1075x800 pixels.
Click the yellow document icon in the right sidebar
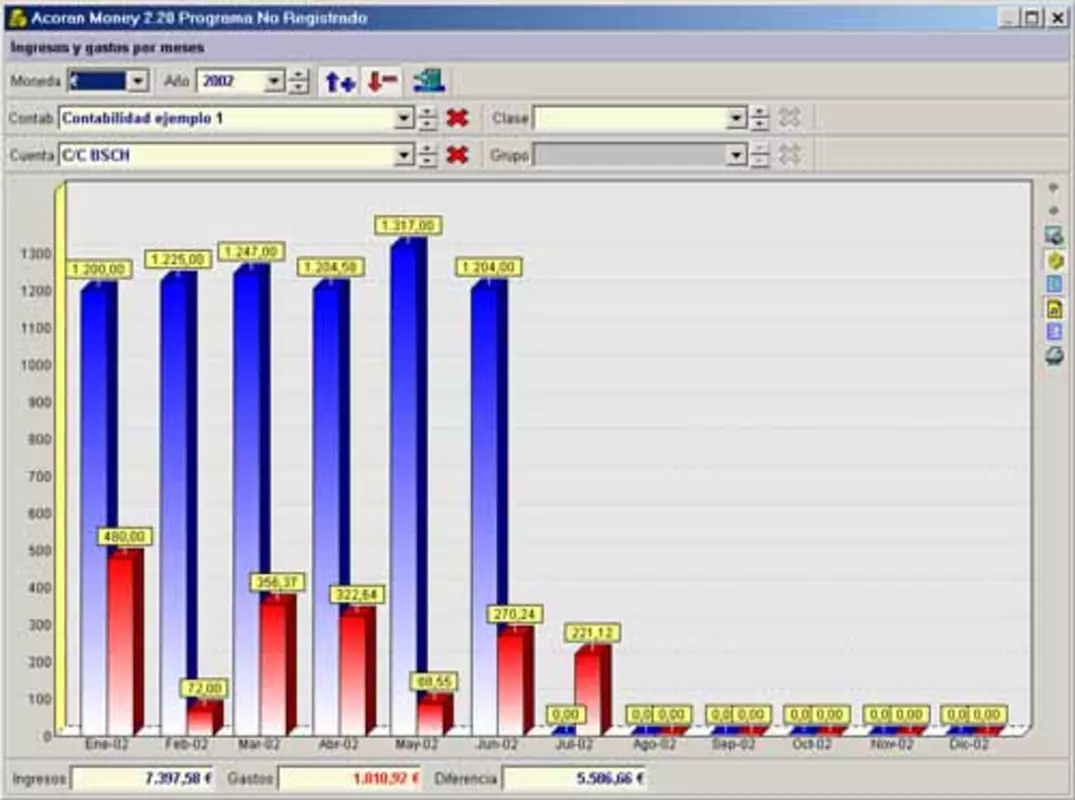(1054, 308)
